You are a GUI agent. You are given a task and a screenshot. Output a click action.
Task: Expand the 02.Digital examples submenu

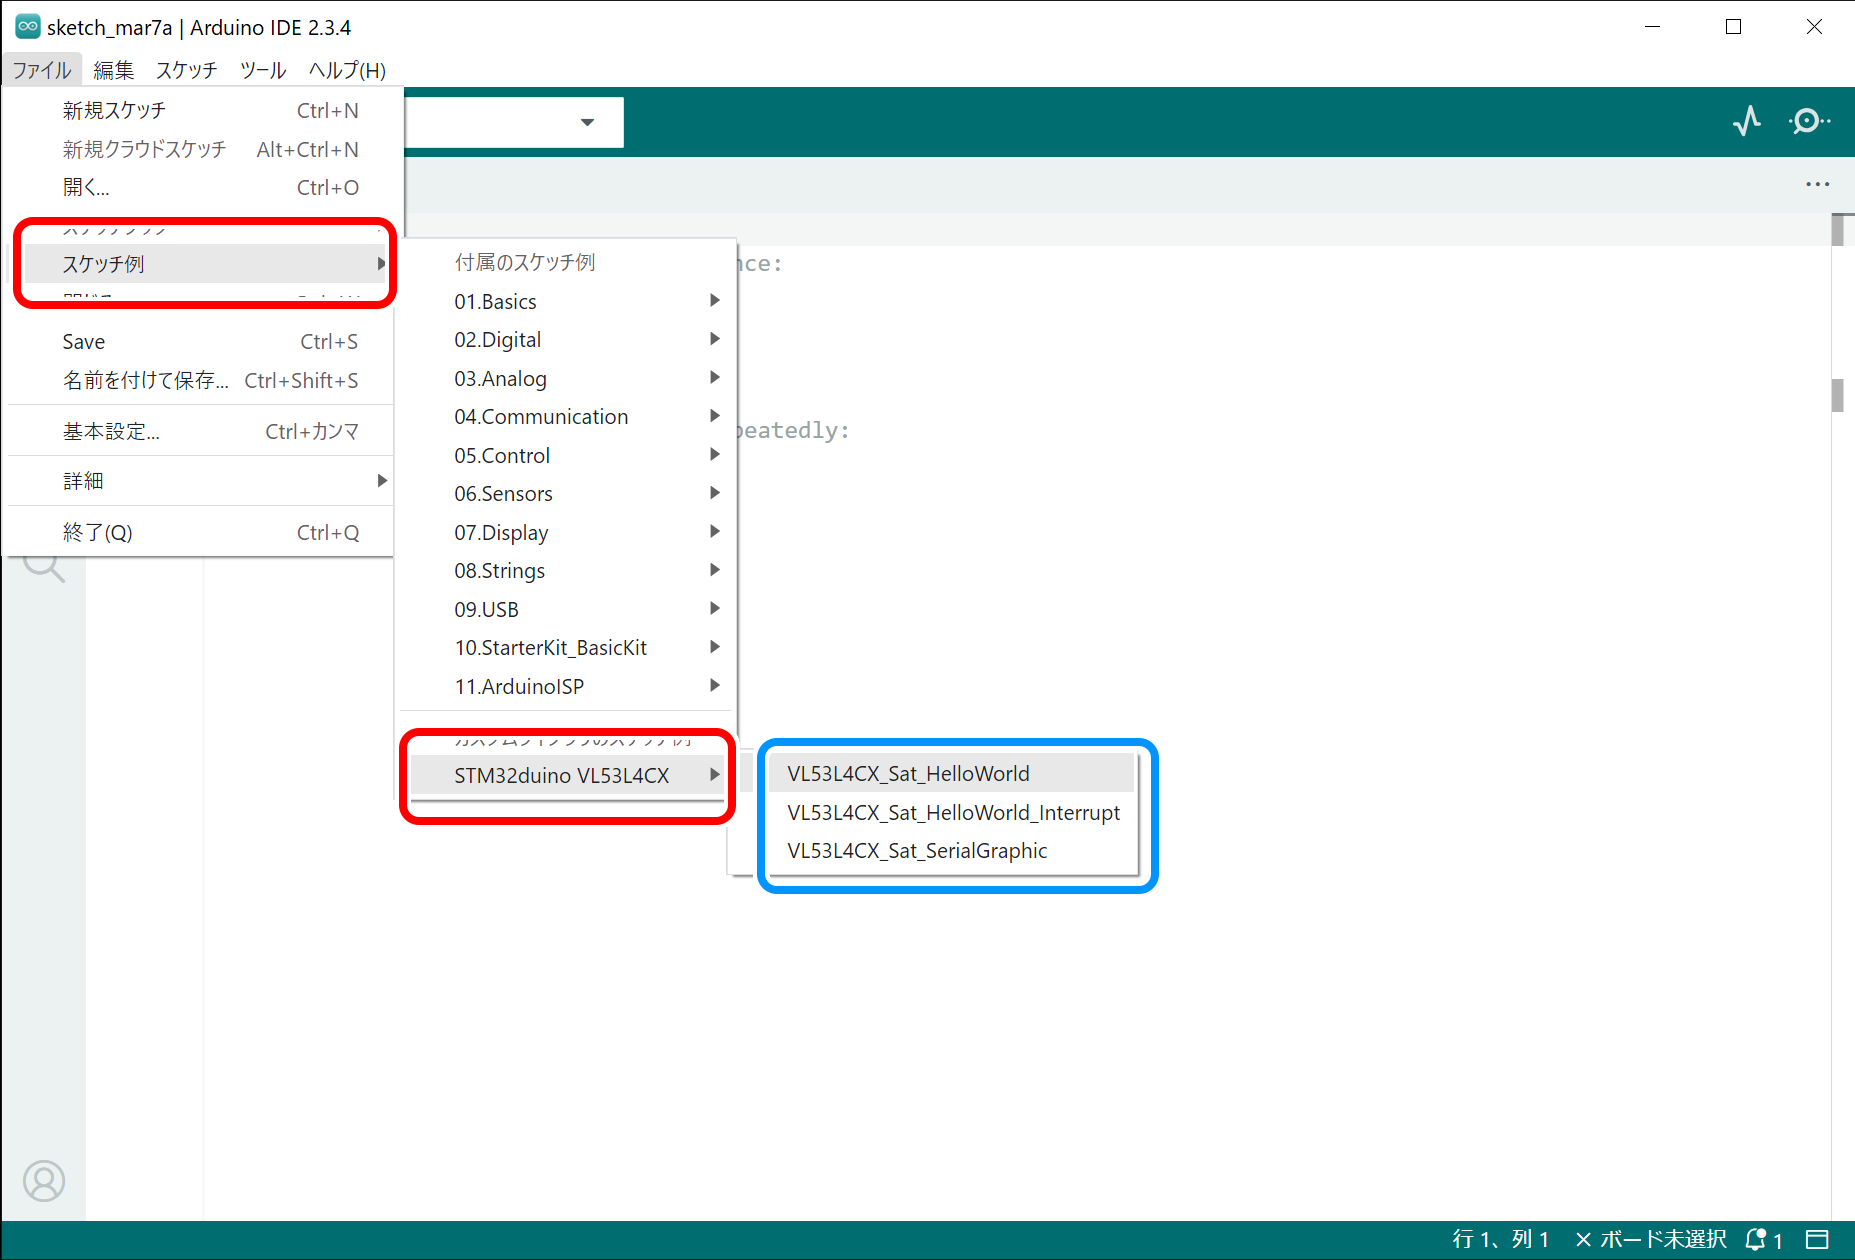[568, 340]
